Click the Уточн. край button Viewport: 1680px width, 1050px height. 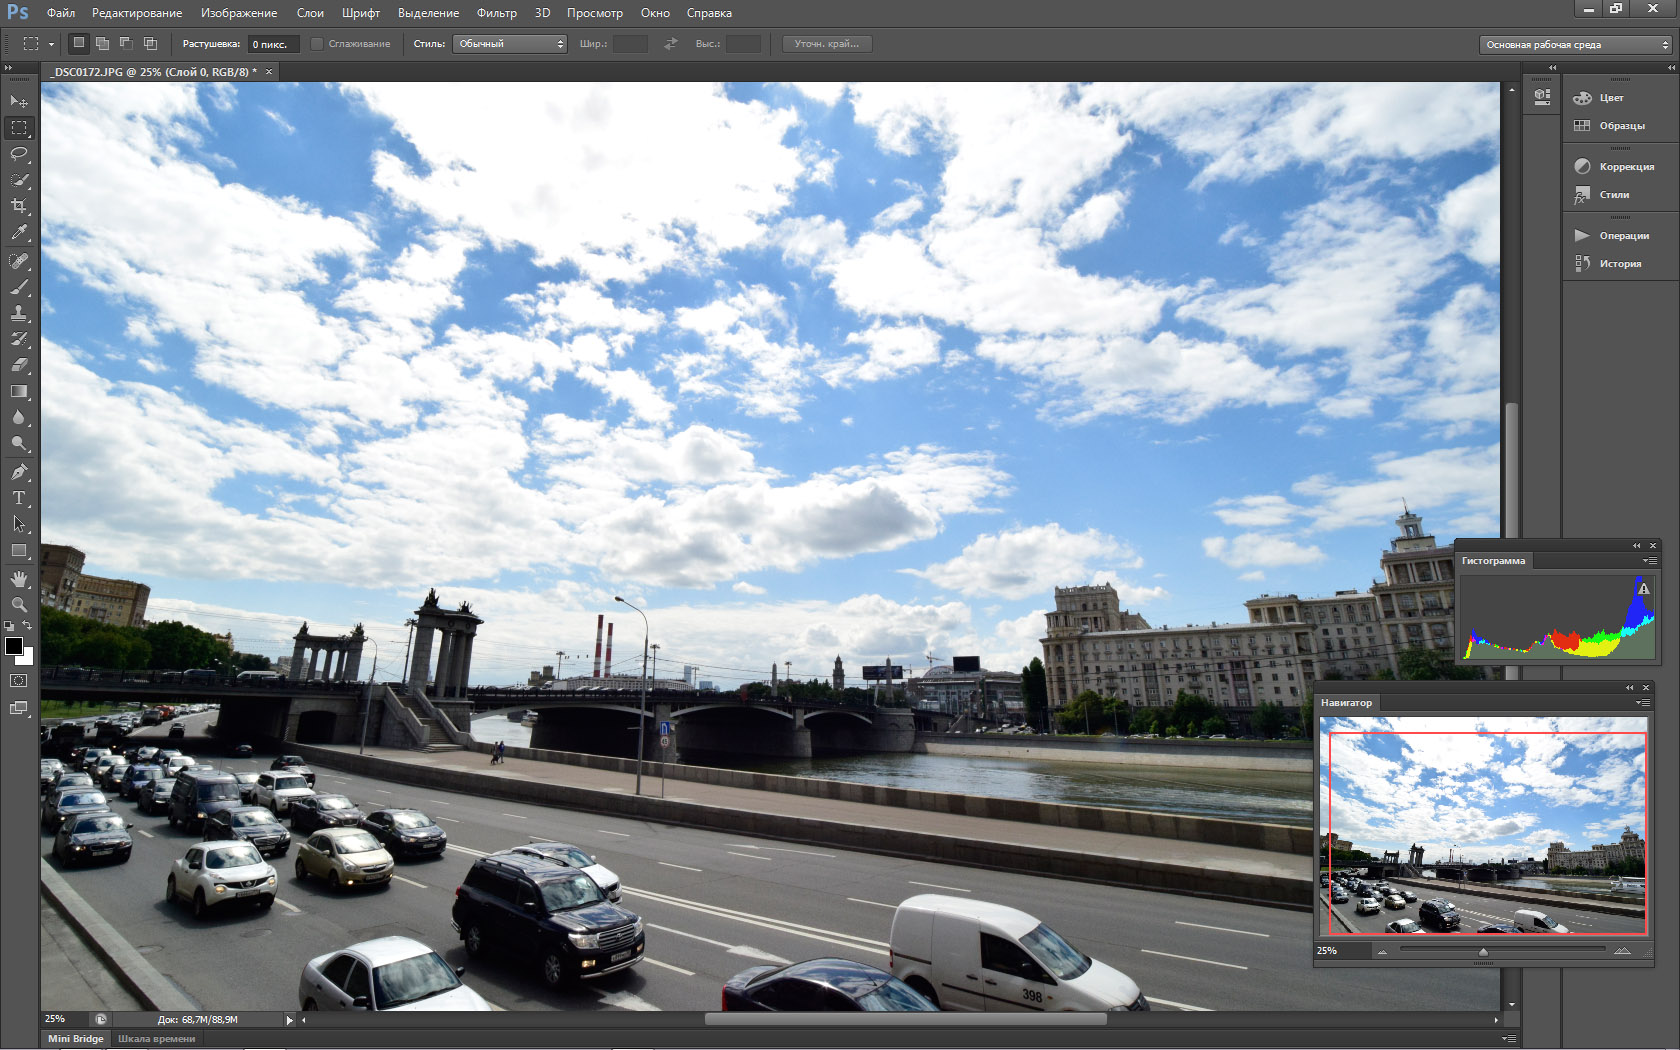pos(827,44)
